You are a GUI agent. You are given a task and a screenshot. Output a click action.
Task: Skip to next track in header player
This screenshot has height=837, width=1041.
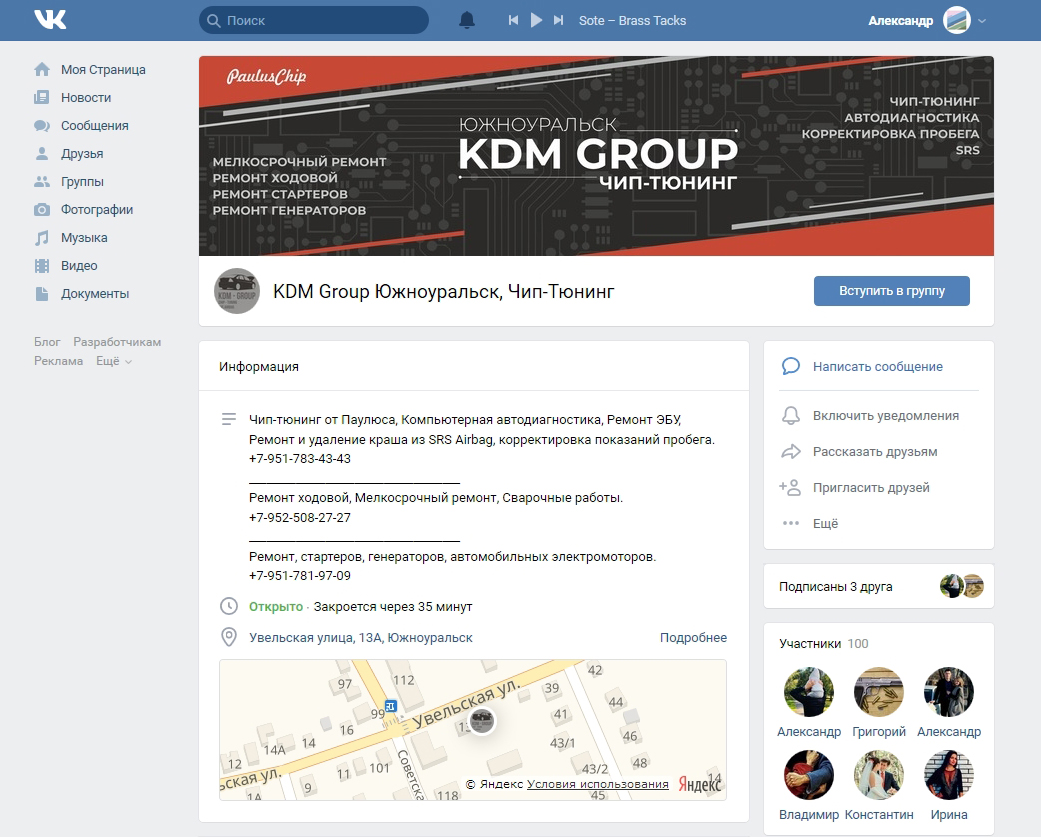click(558, 20)
